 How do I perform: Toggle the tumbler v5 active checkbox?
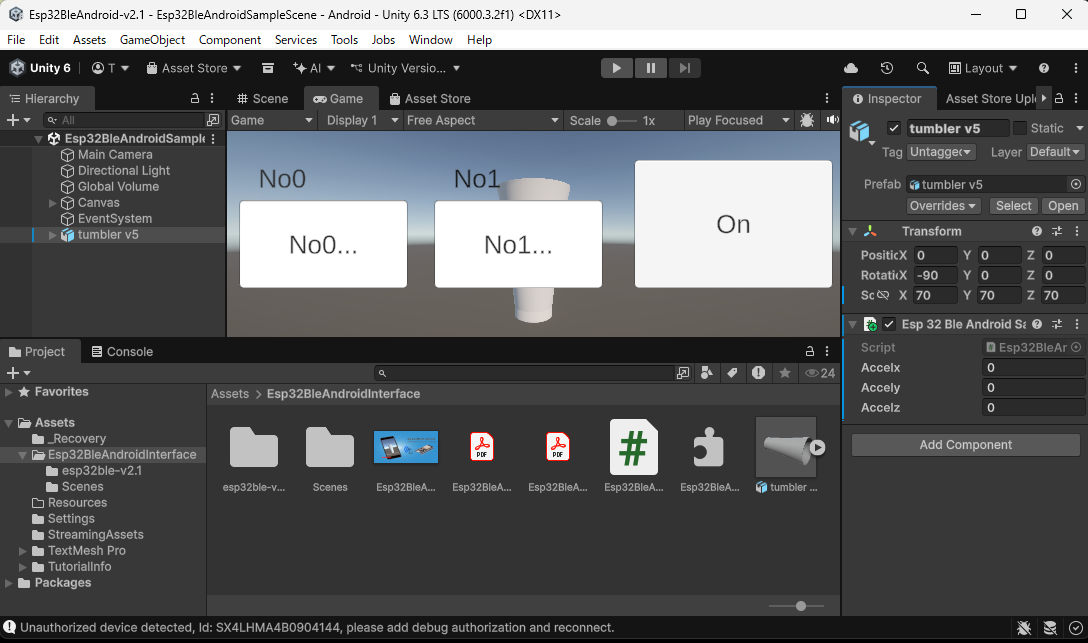tap(894, 128)
